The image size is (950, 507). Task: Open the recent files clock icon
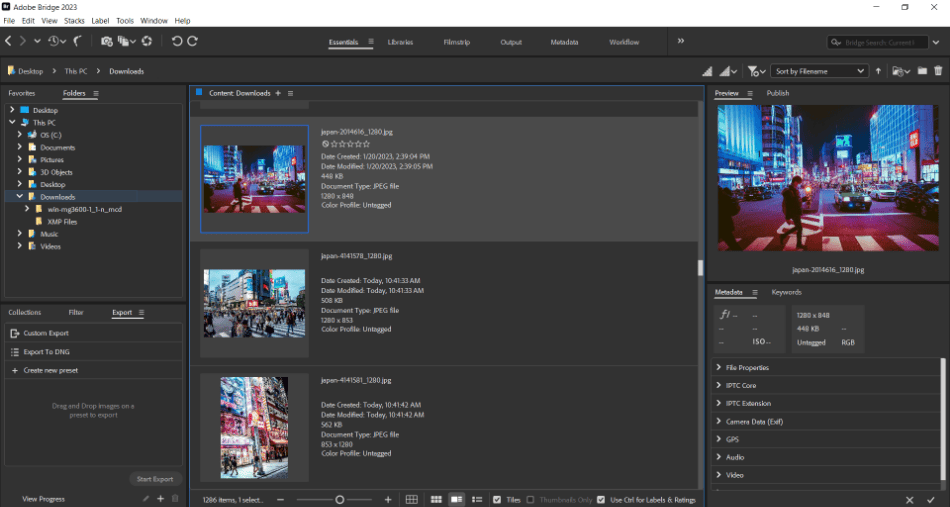[54, 41]
